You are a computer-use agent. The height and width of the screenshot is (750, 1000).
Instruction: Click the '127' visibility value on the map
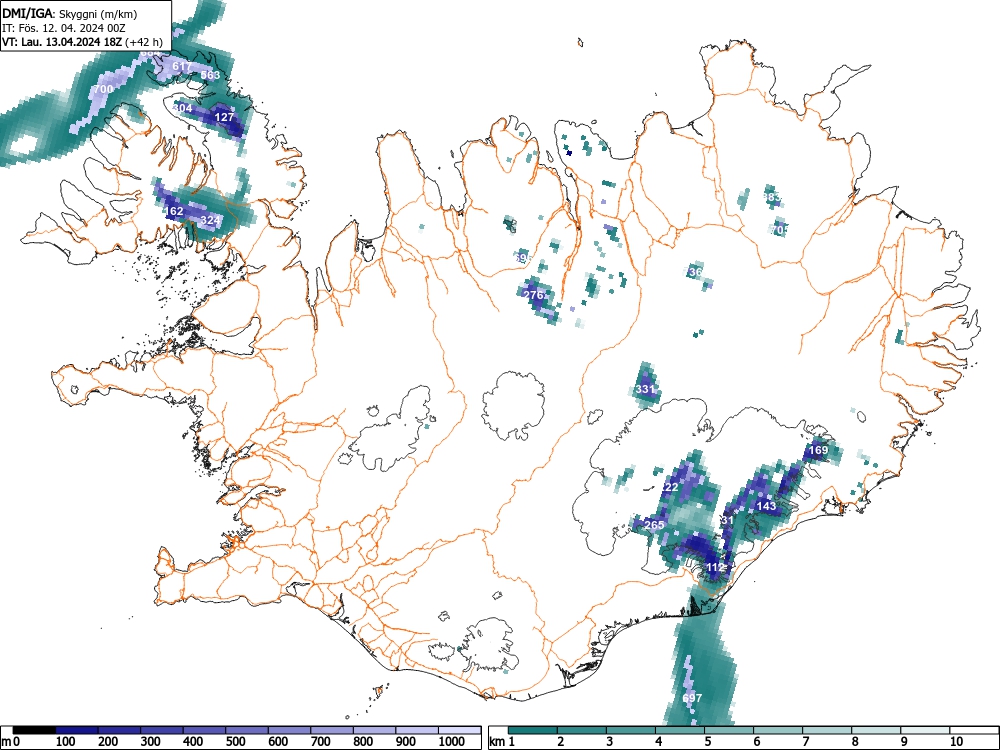pyautogui.click(x=224, y=117)
